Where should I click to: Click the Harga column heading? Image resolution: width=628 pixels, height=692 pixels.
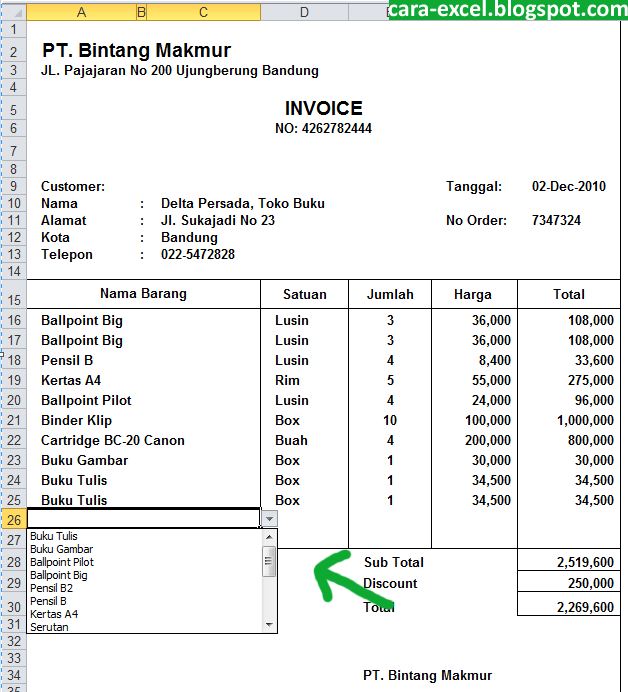pyautogui.click(x=473, y=295)
